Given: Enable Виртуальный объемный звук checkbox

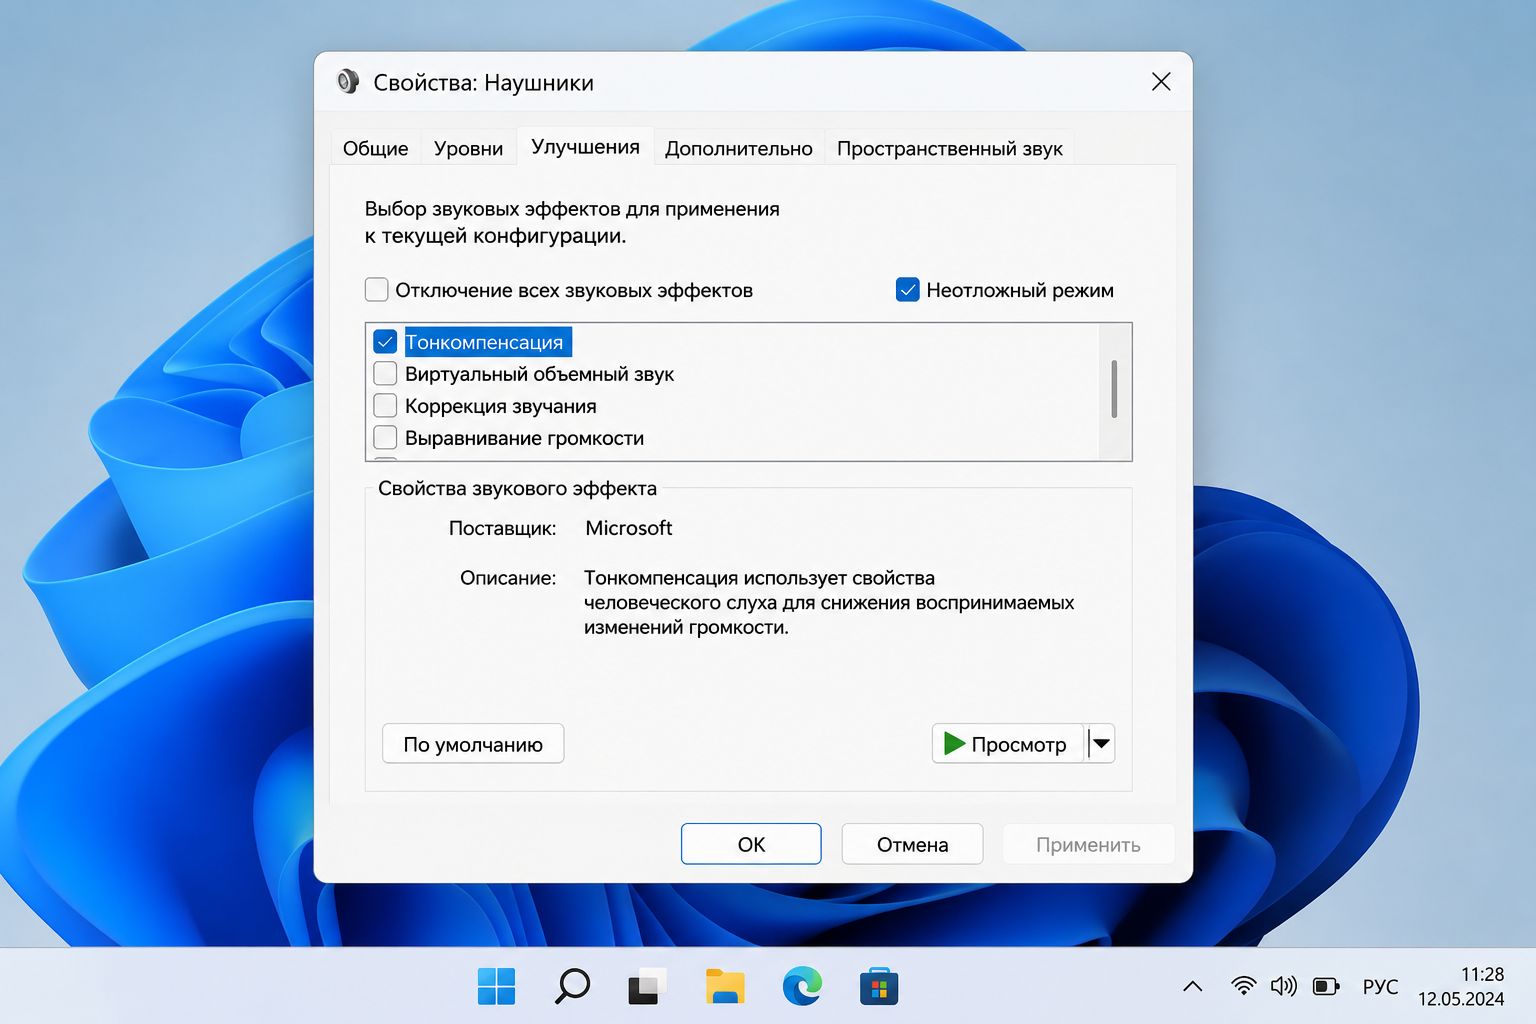Looking at the screenshot, I should 385,374.
